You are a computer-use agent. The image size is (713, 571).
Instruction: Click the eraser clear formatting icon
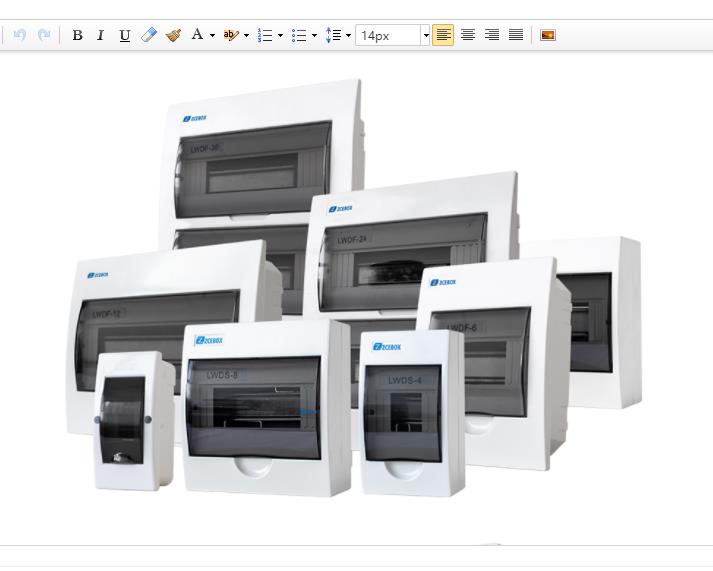(x=149, y=35)
